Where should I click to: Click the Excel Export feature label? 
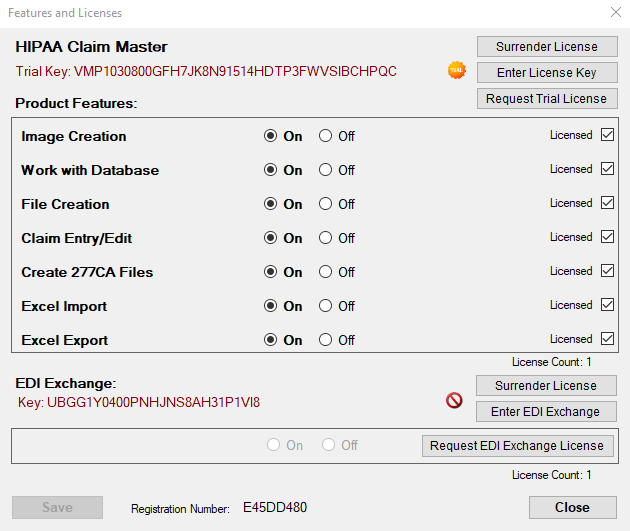65,340
